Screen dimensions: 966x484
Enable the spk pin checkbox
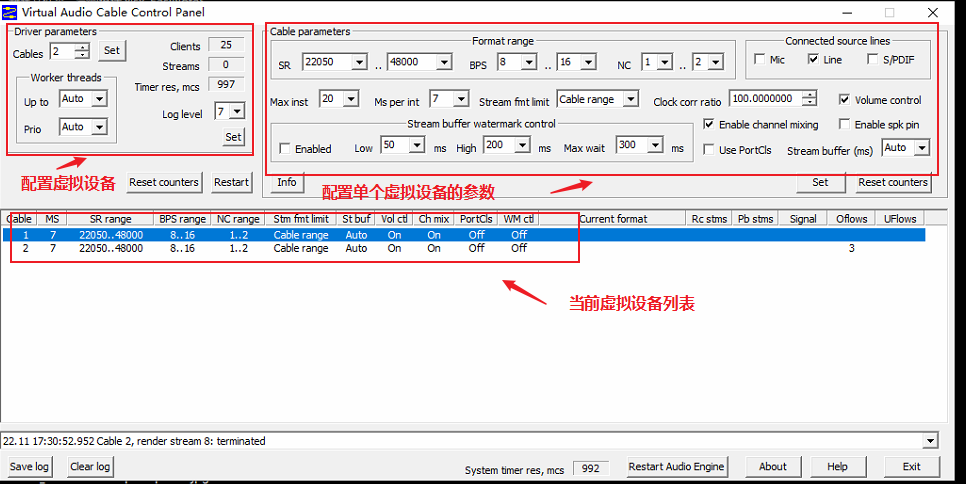[845, 124]
